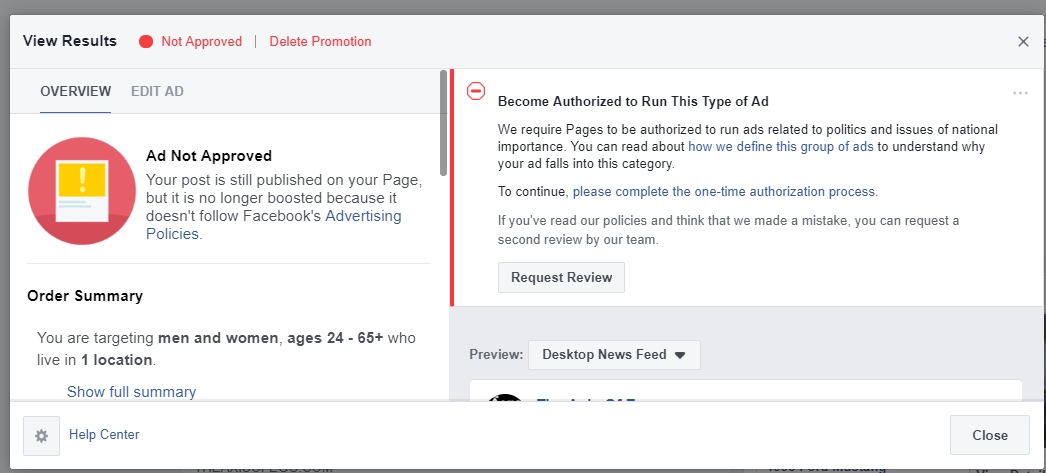Click the X icon to dismiss View Results
This screenshot has width=1046, height=473.
tap(1023, 42)
